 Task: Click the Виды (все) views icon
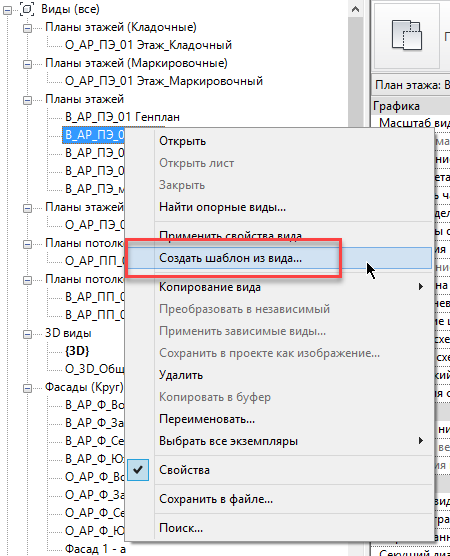[27, 9]
